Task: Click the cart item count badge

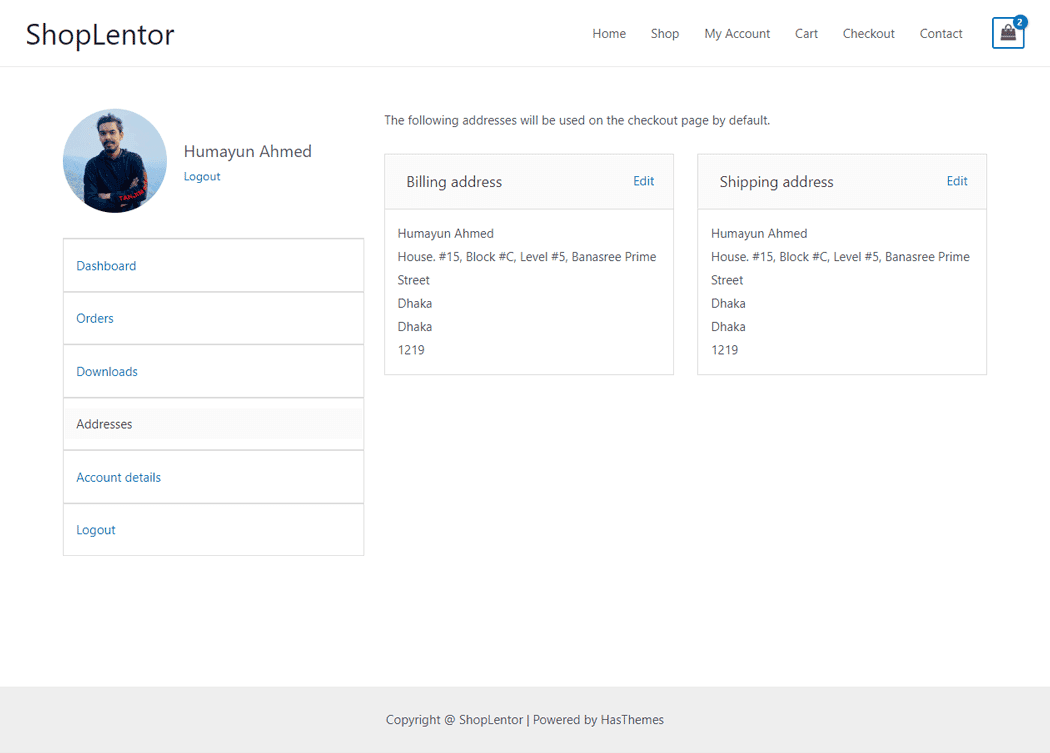Action: 1020,22
